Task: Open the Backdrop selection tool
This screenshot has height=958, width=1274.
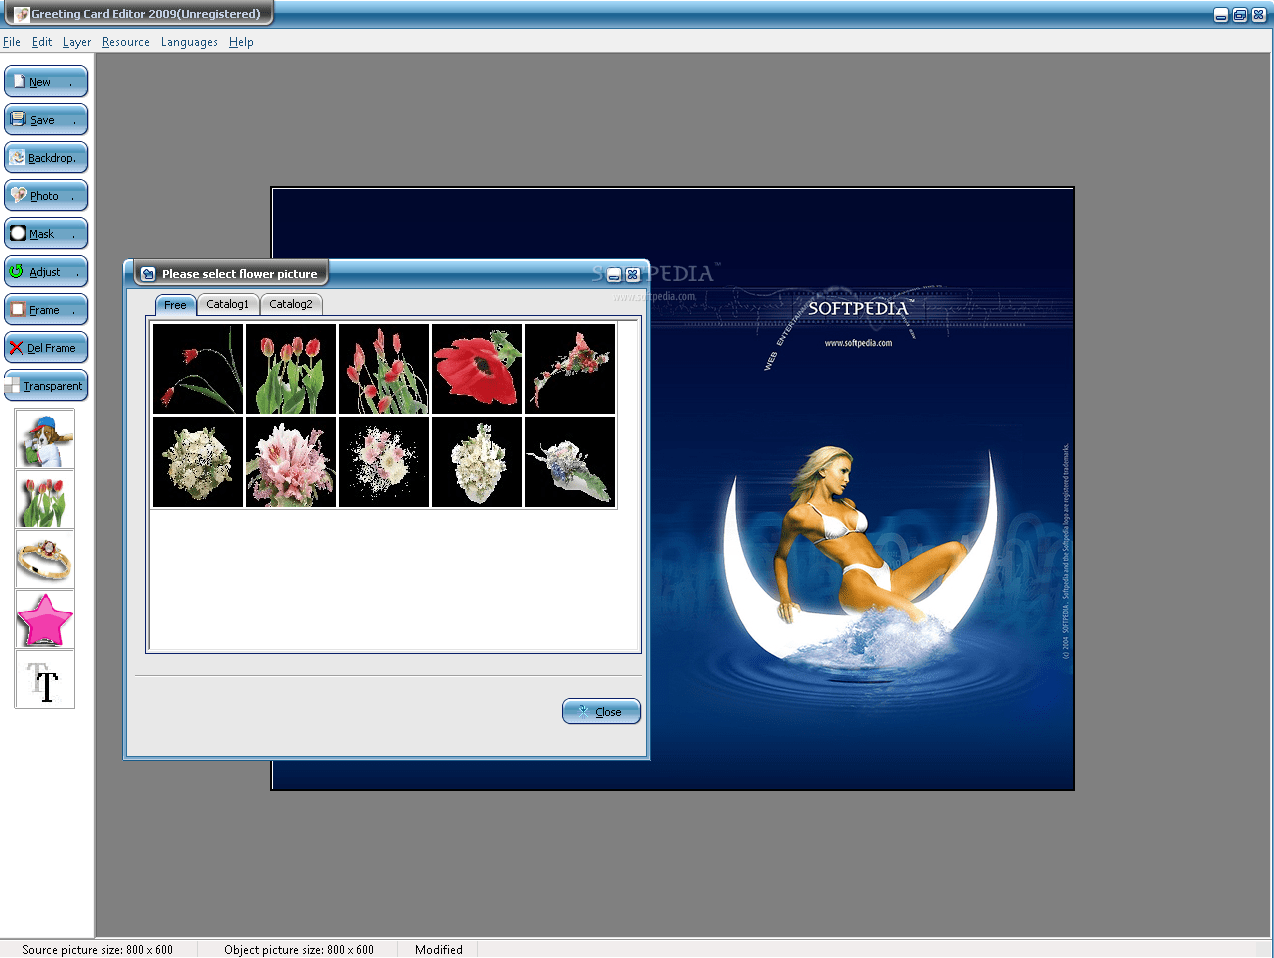Action: click(46, 157)
